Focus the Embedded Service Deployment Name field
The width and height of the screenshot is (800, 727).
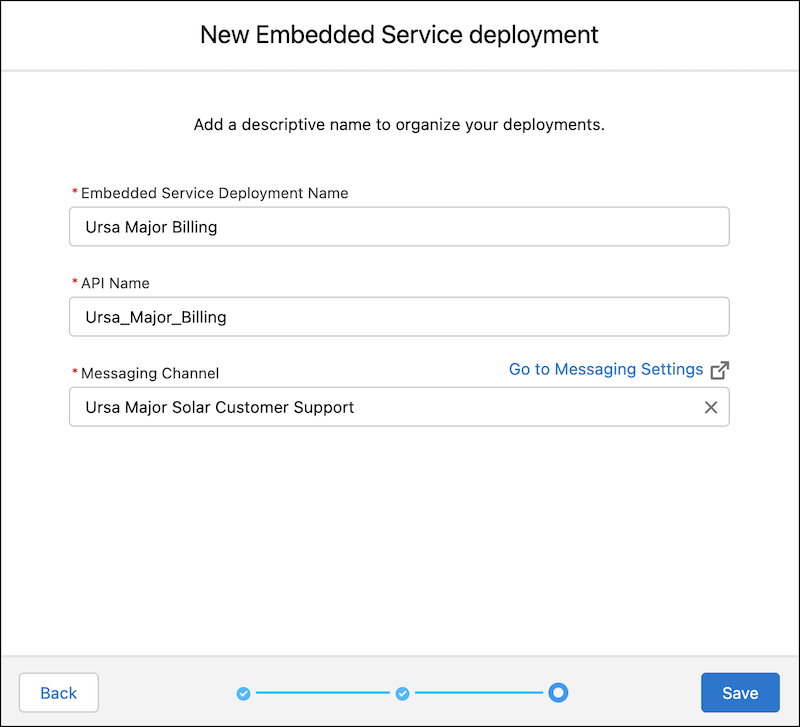click(x=398, y=227)
